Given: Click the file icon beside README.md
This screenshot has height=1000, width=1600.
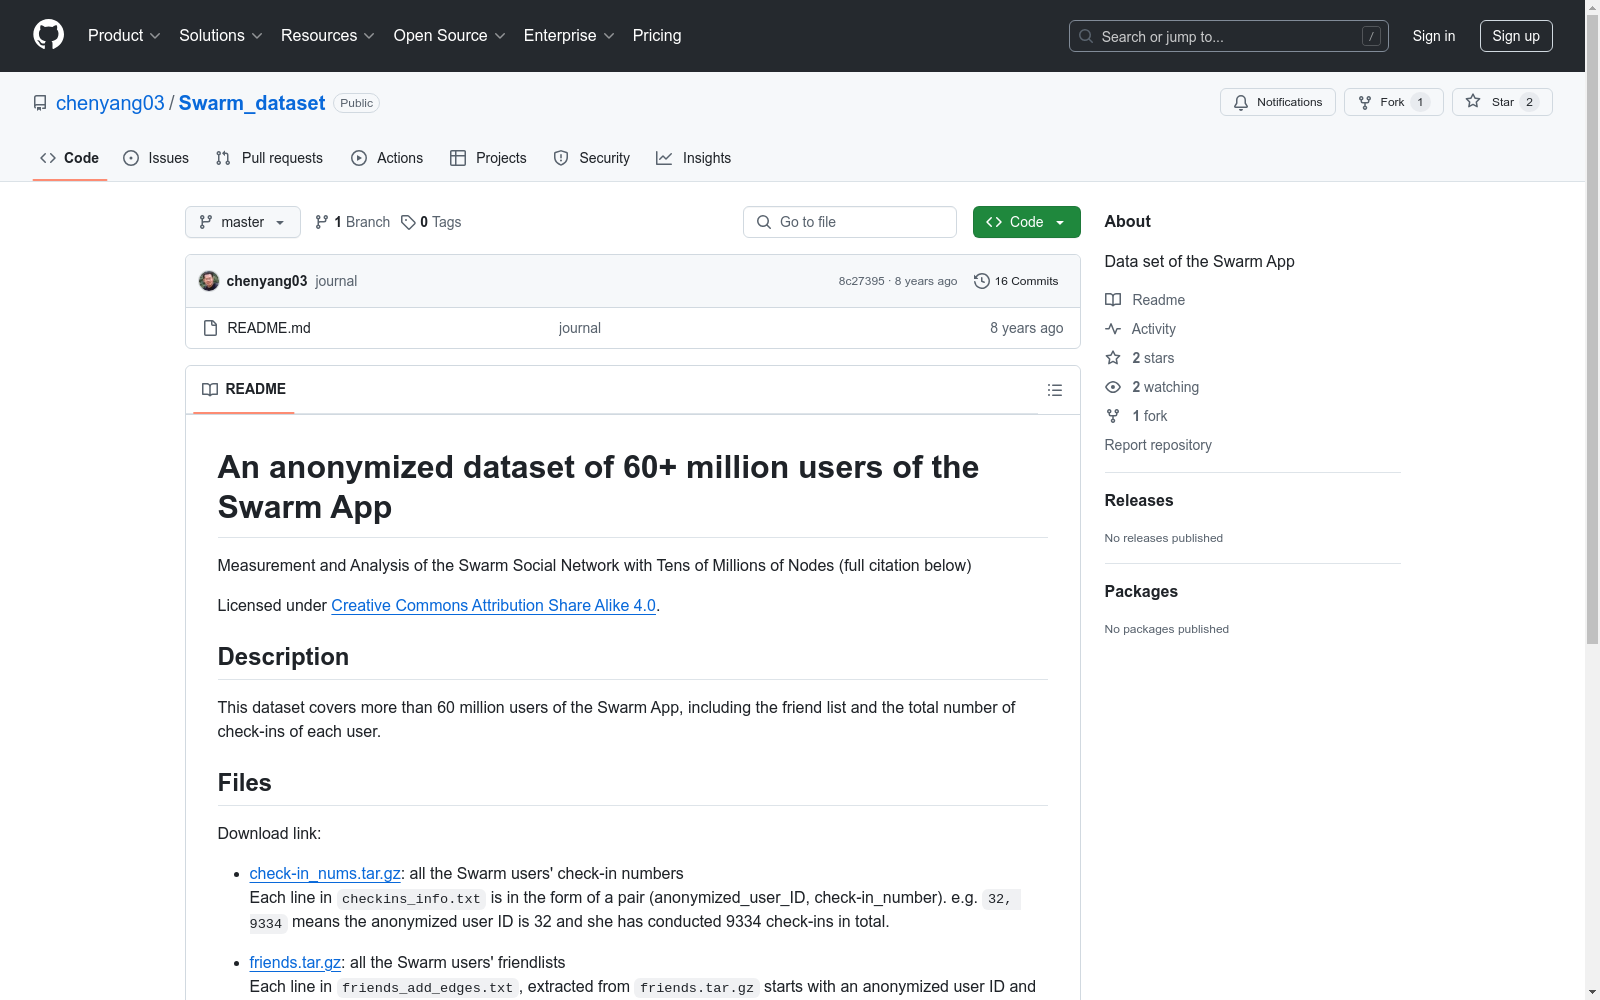Looking at the screenshot, I should point(210,328).
